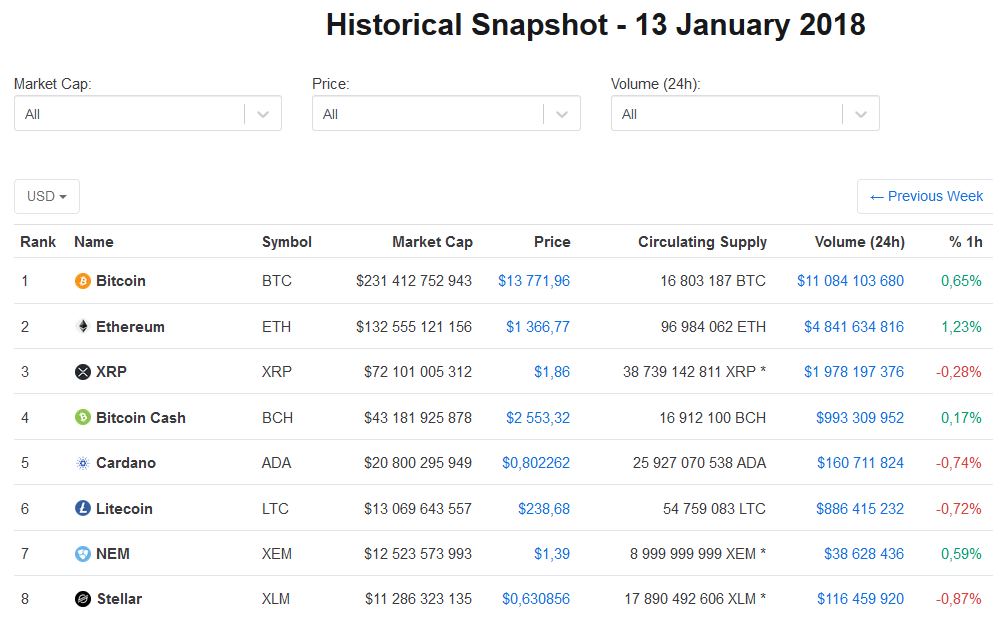The width and height of the screenshot is (993, 618).
Task: Click Stellar price $0,630856
Action: (536, 598)
